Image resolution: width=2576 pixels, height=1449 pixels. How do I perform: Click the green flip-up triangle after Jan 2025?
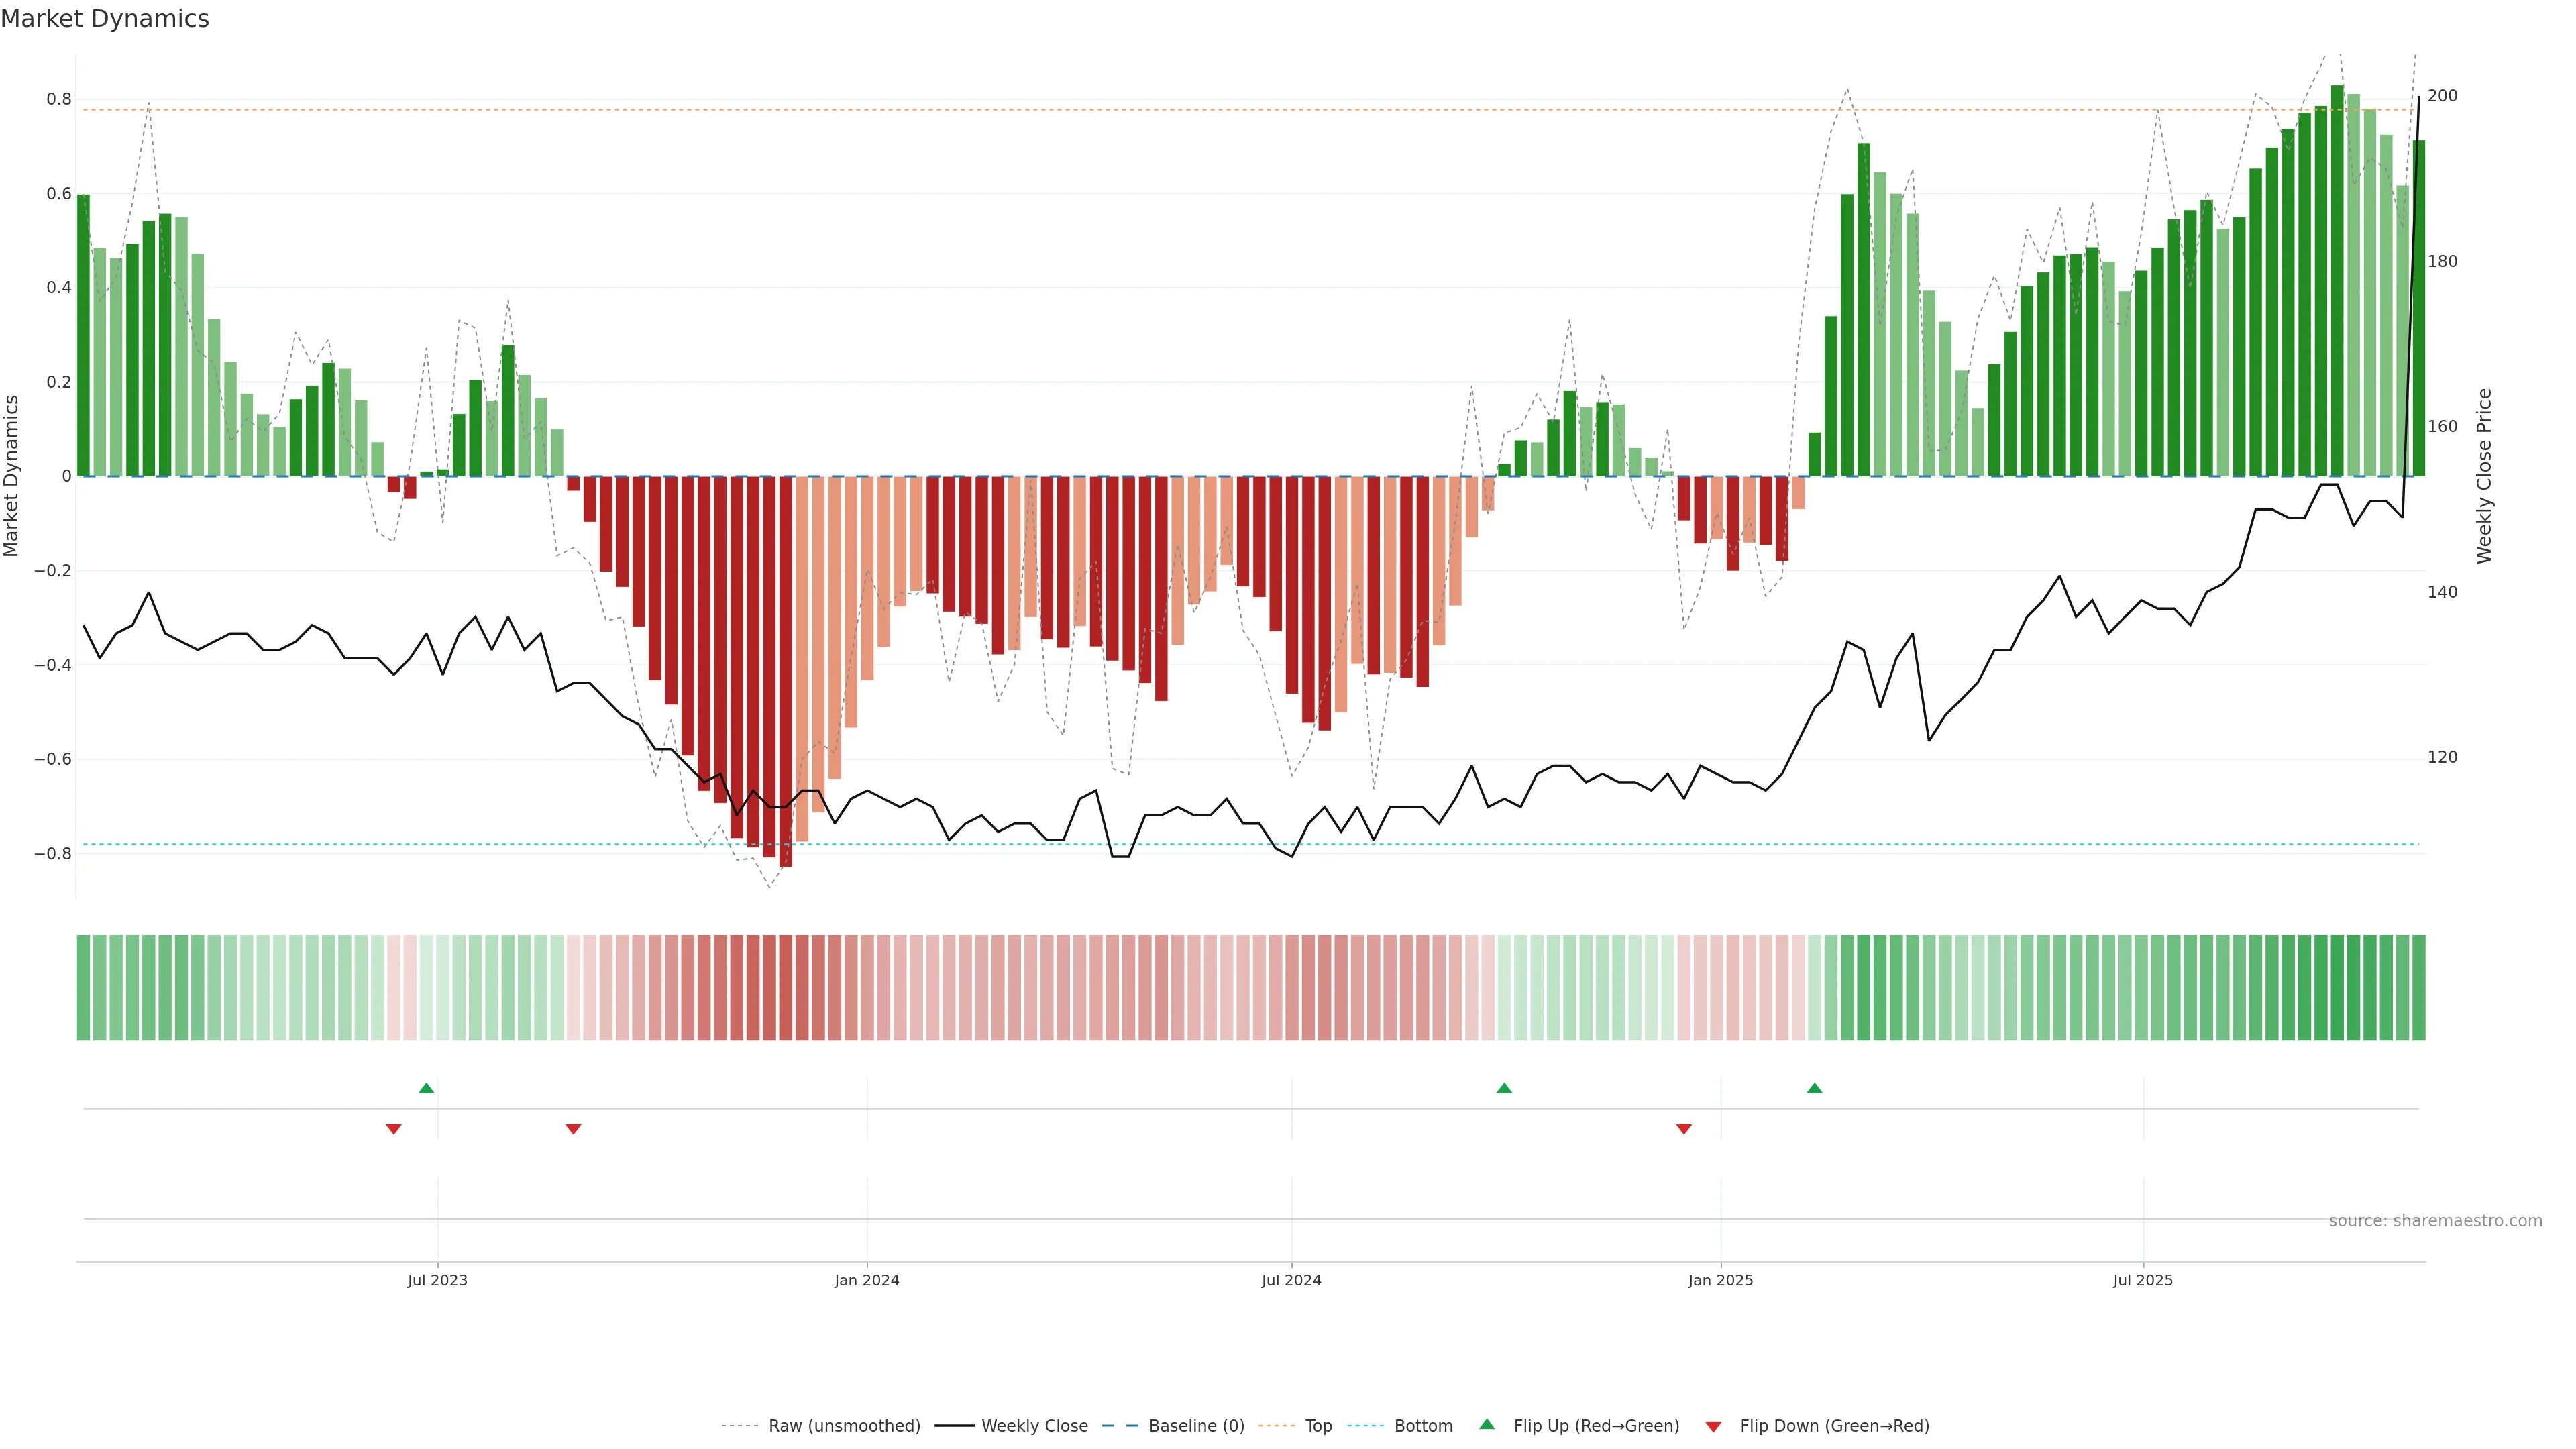pyautogui.click(x=1815, y=1088)
